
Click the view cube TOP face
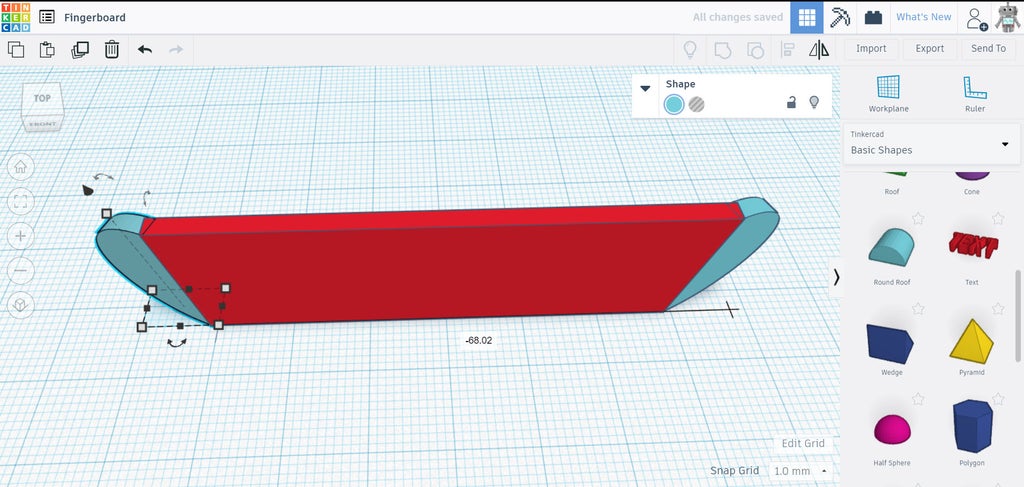click(x=42, y=99)
